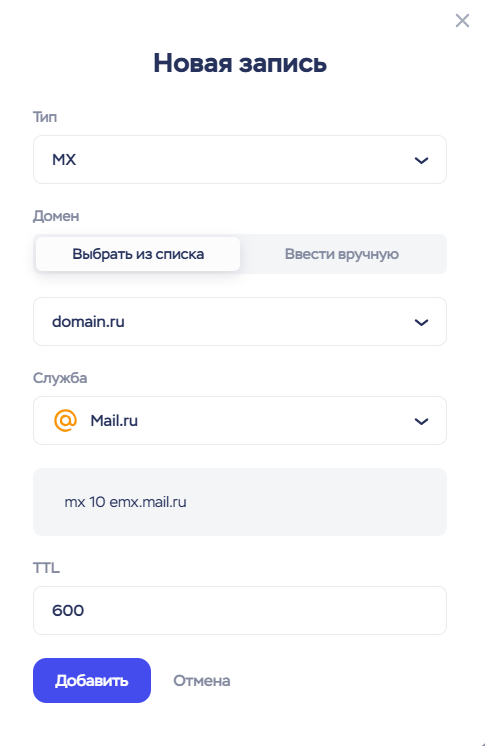Click the Служба field label
Viewport: 485px width, 746px height.
(60, 378)
